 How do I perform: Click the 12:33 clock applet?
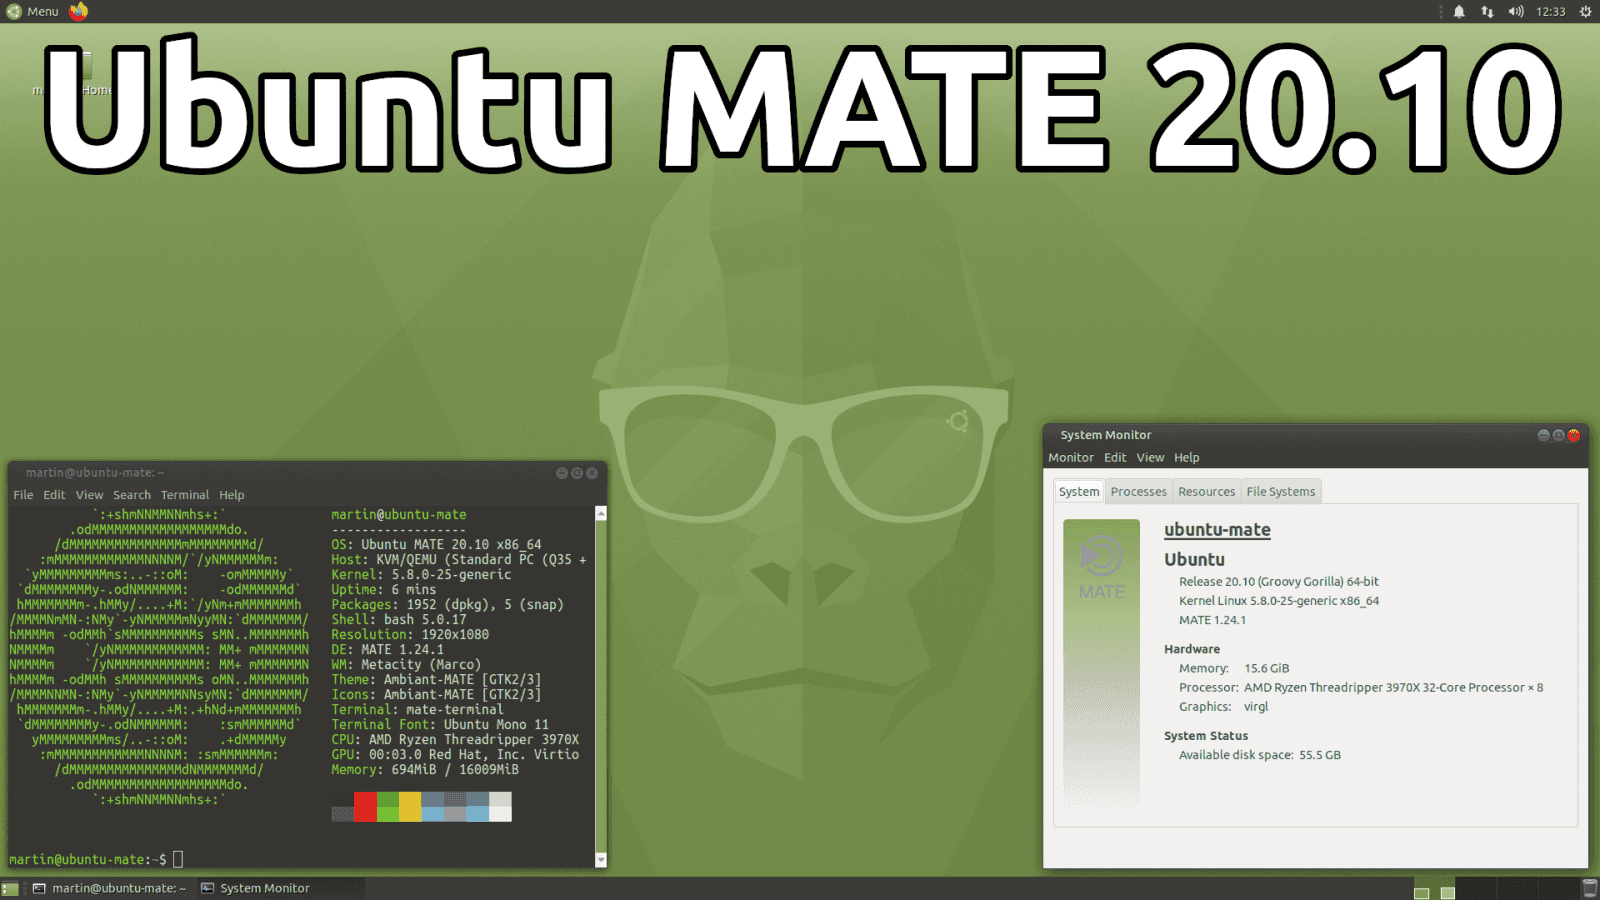1551,12
